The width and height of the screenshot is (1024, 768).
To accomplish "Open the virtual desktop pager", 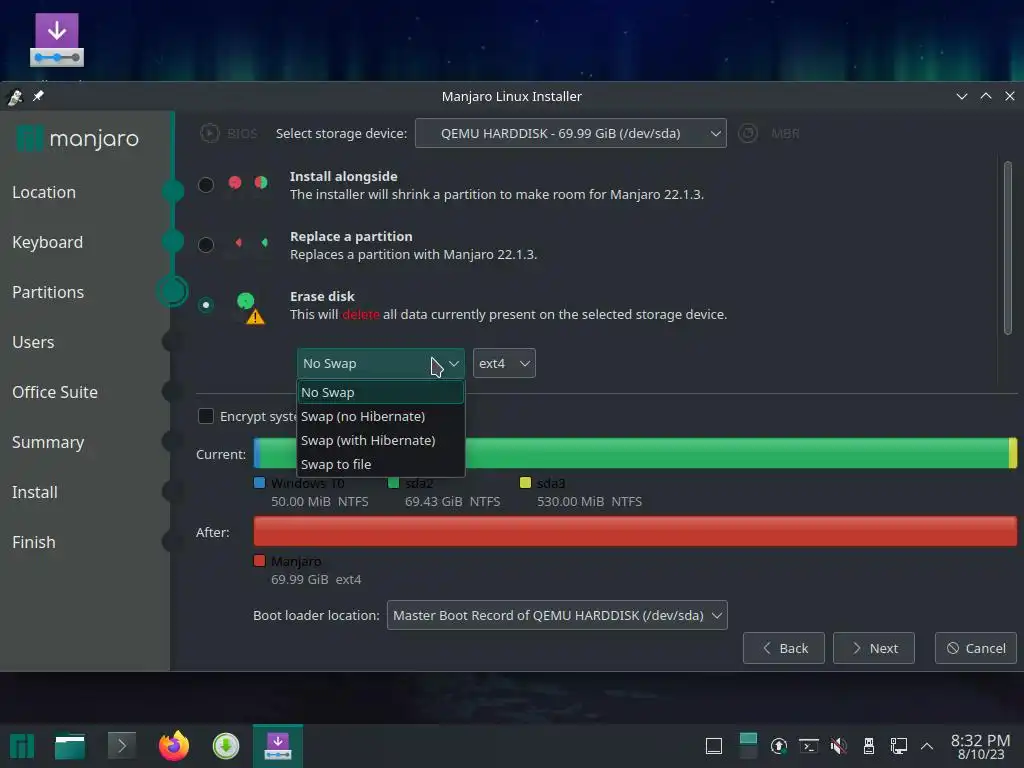I will pyautogui.click(x=748, y=745).
